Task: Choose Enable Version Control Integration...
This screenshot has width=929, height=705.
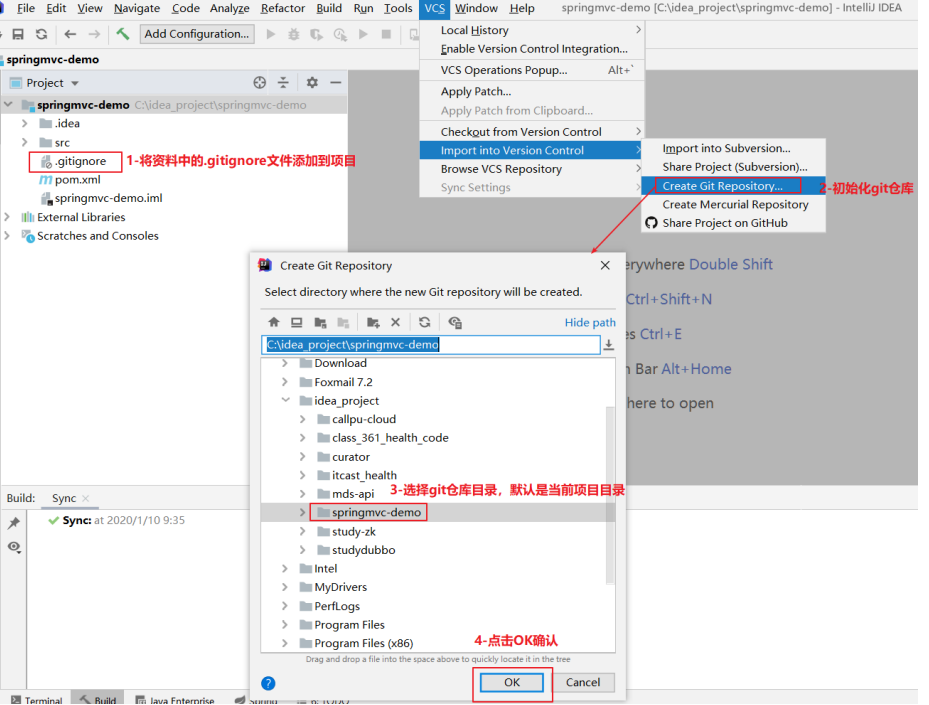Action: click(532, 49)
